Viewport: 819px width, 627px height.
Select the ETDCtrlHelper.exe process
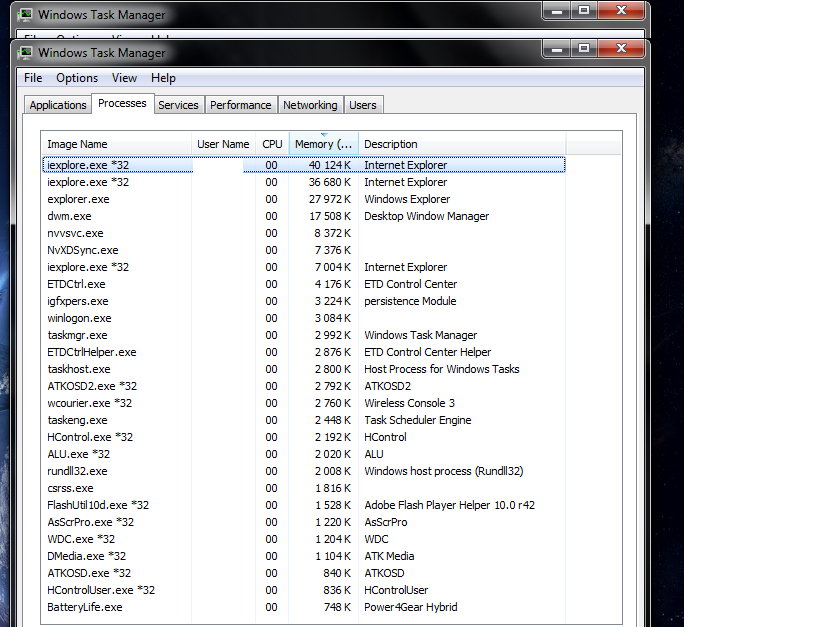pos(303,352)
